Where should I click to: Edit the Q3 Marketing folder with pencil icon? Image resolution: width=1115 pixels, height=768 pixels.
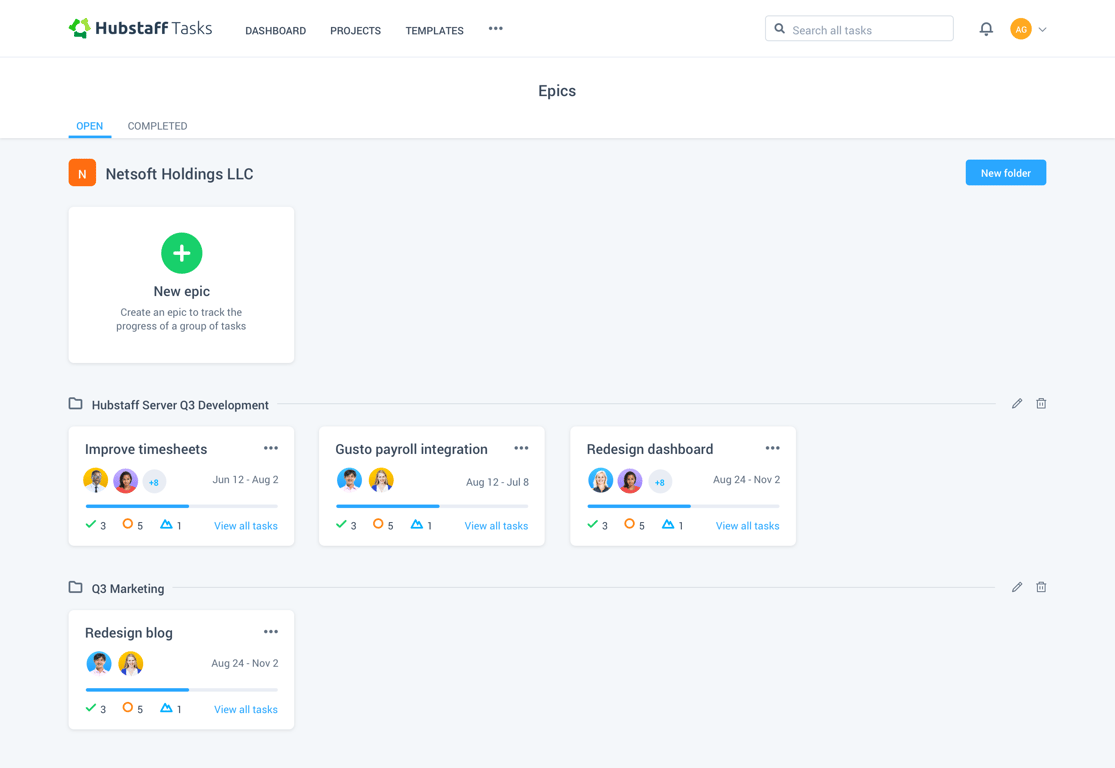pos(1017,587)
